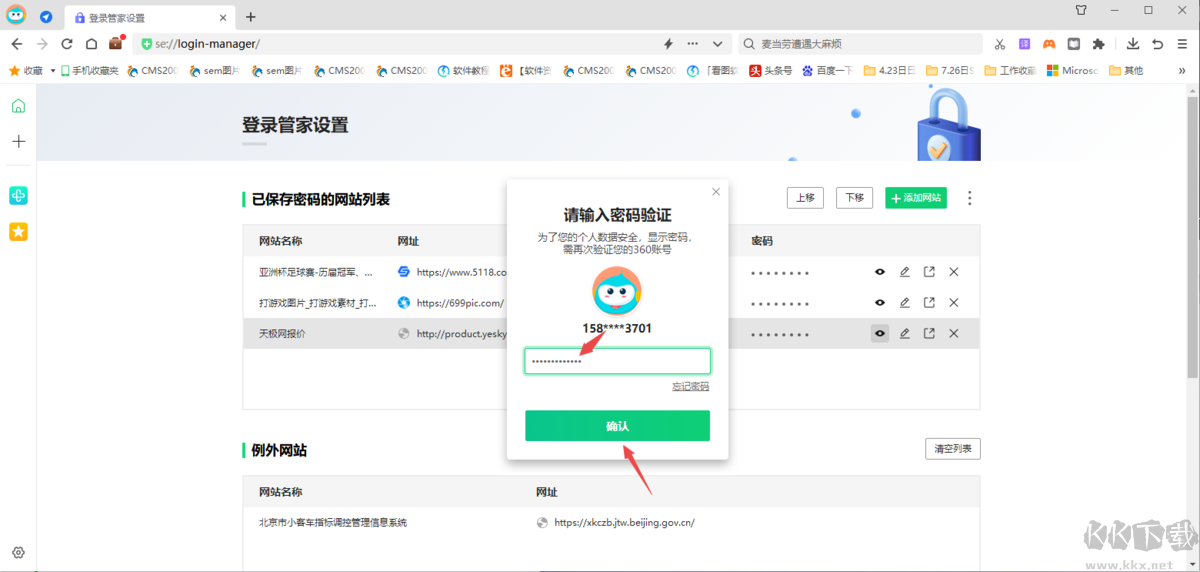Show password for 打游戏图片 row
Image resolution: width=1200 pixels, height=572 pixels.
point(880,303)
